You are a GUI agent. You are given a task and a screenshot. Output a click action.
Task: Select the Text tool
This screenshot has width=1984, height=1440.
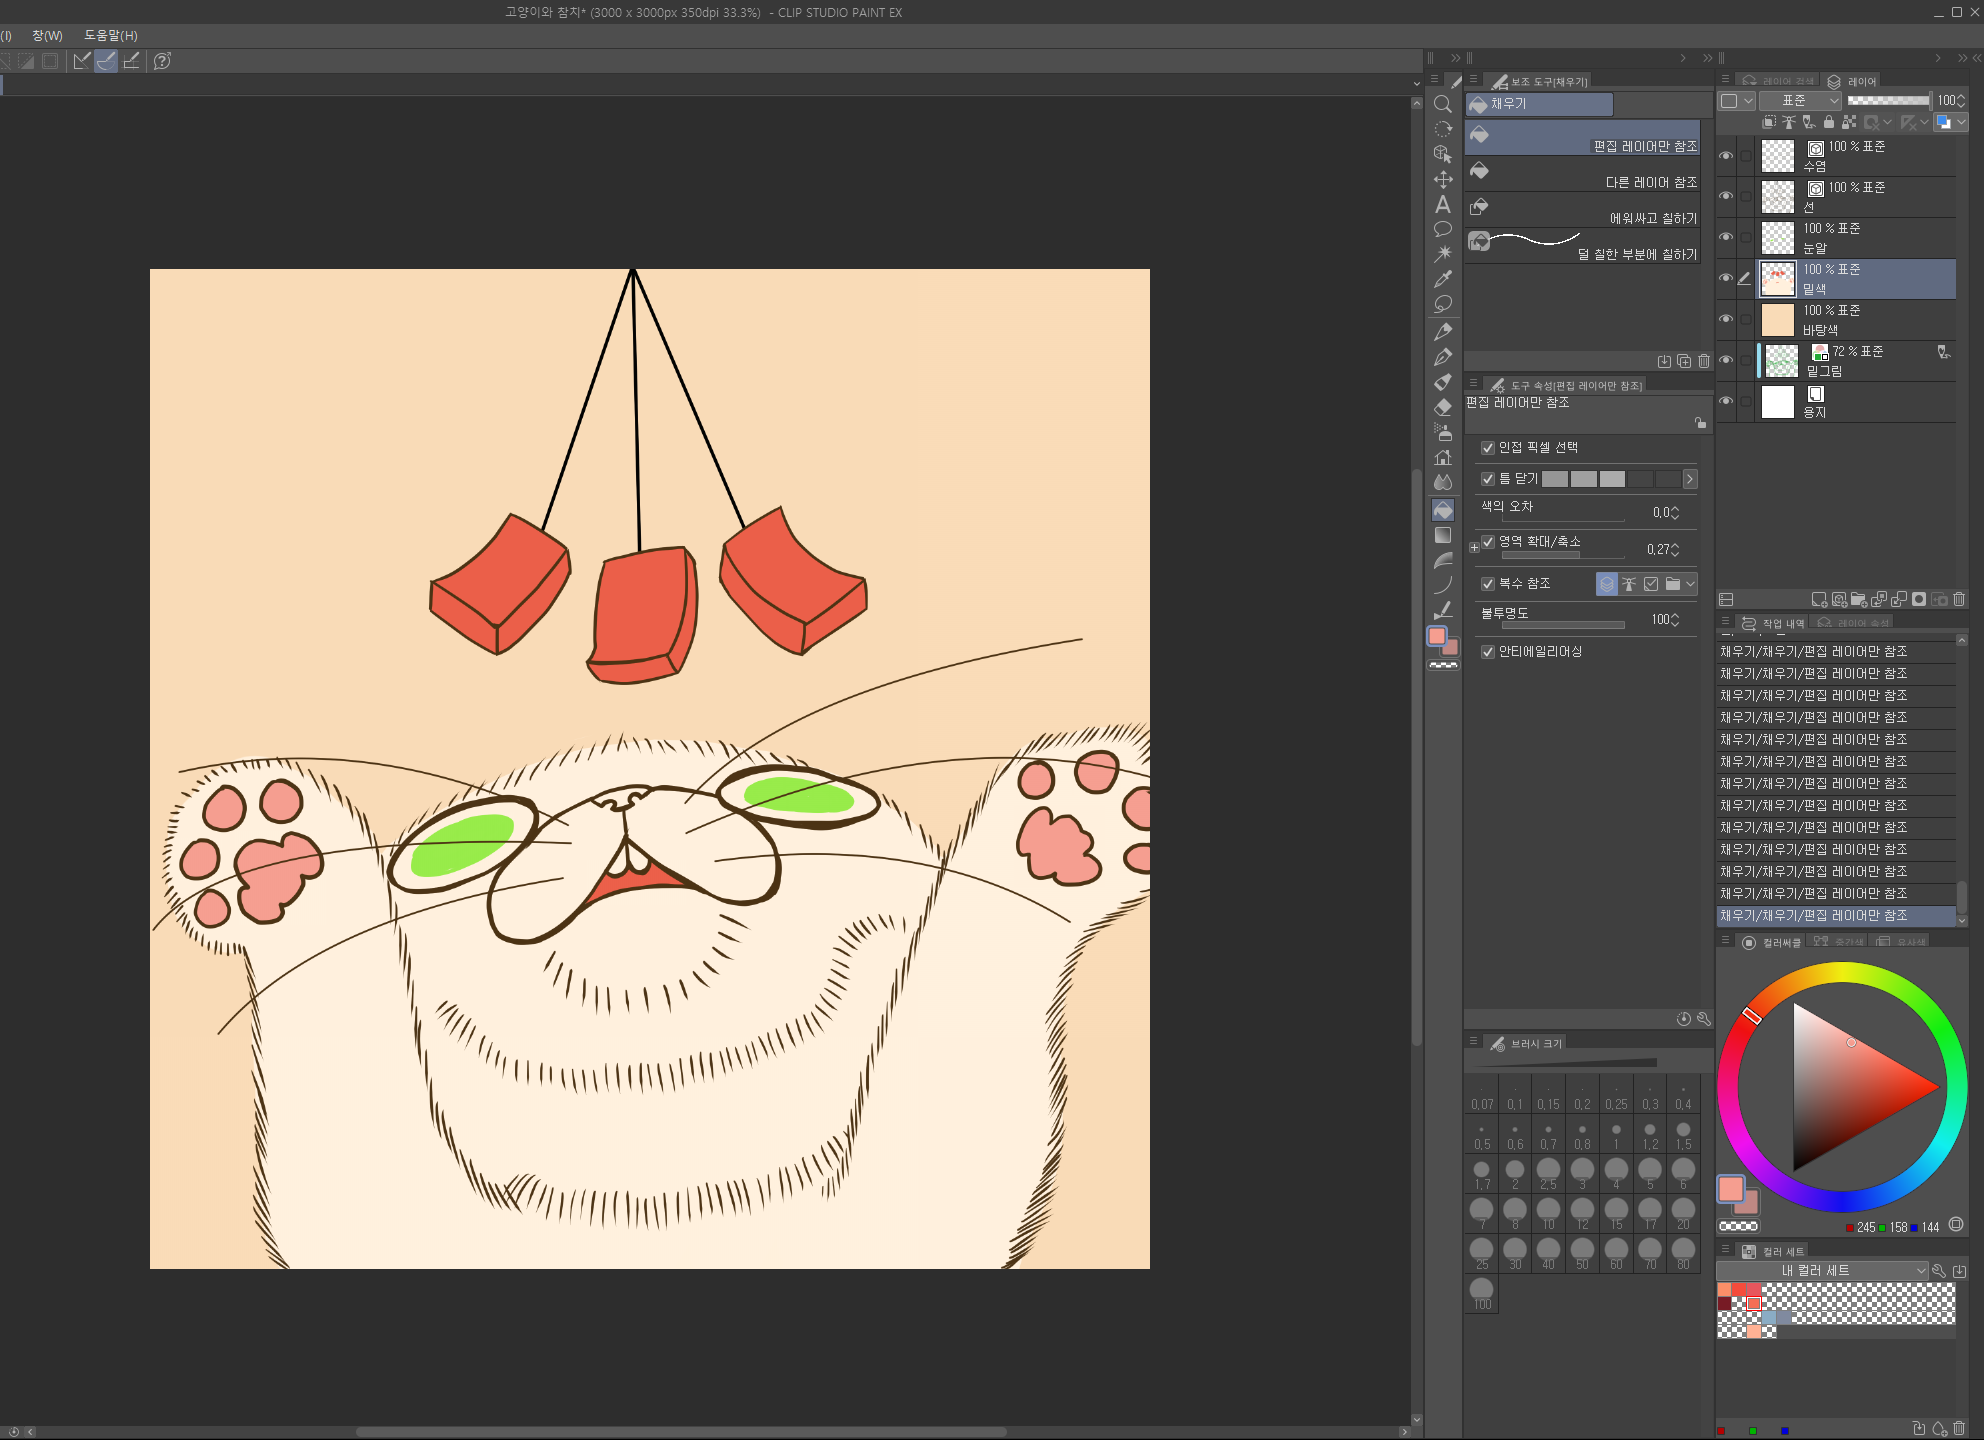point(1442,204)
